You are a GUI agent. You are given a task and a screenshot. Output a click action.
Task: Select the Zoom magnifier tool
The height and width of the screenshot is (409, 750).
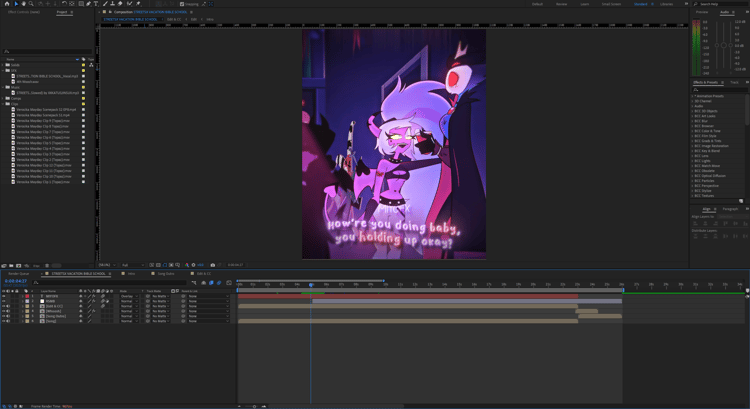click(31, 4)
